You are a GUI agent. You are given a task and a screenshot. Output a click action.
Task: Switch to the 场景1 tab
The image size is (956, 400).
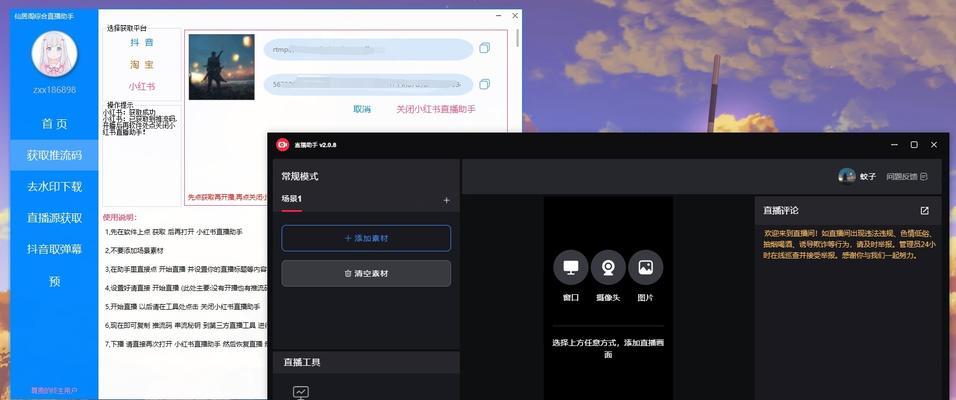291,199
